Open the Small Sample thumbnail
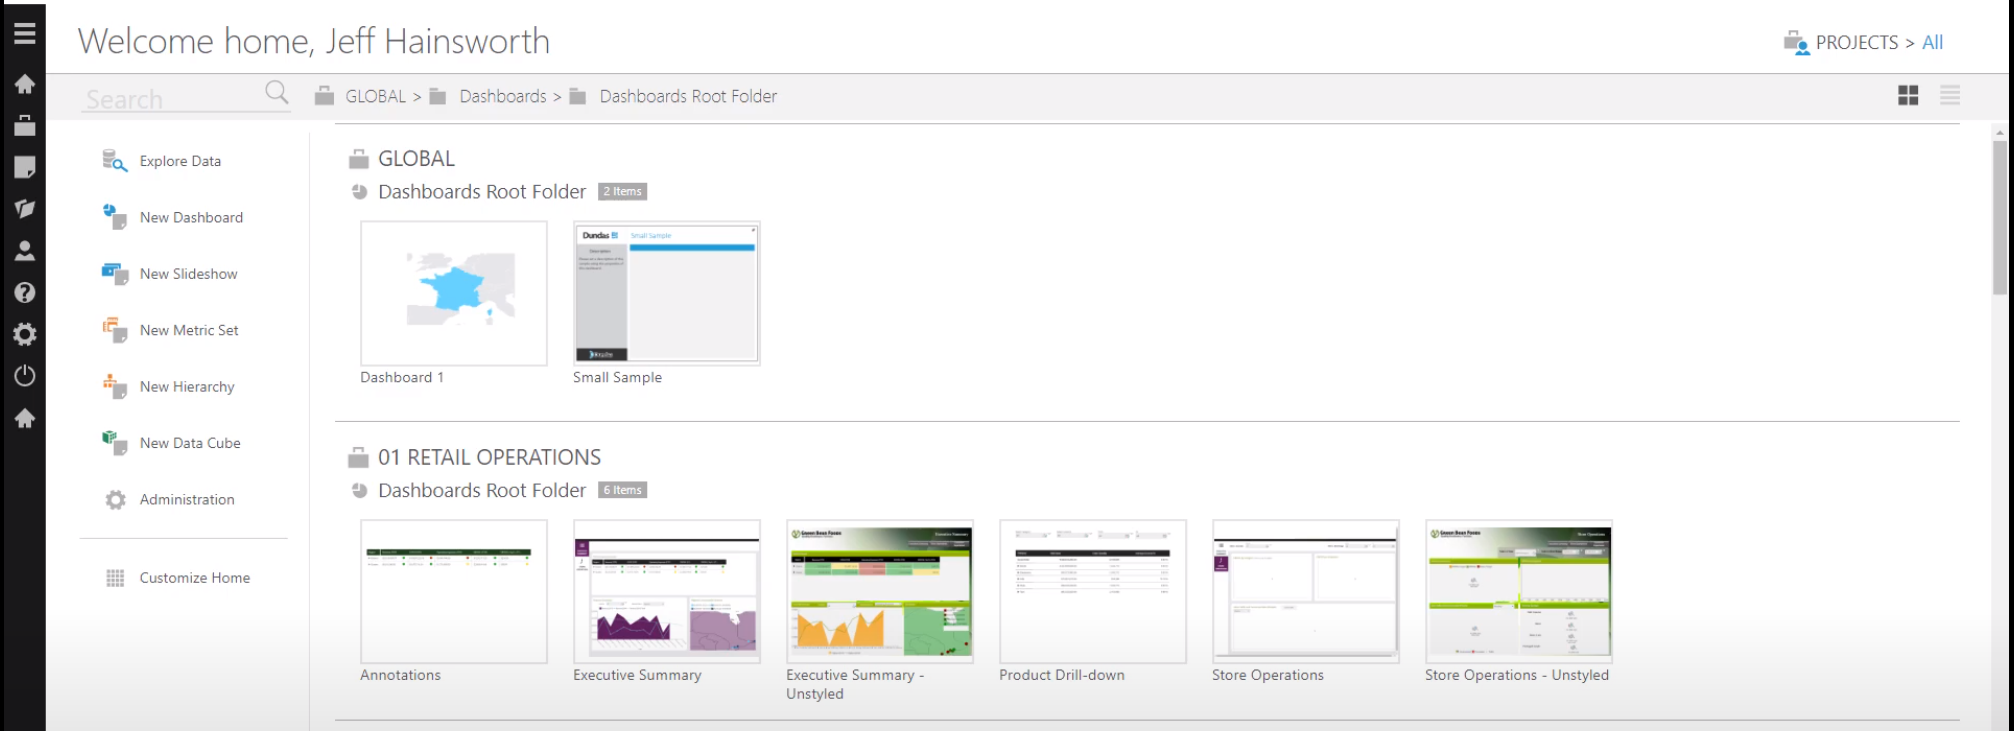Screen dimensions: 2014x731 667,293
